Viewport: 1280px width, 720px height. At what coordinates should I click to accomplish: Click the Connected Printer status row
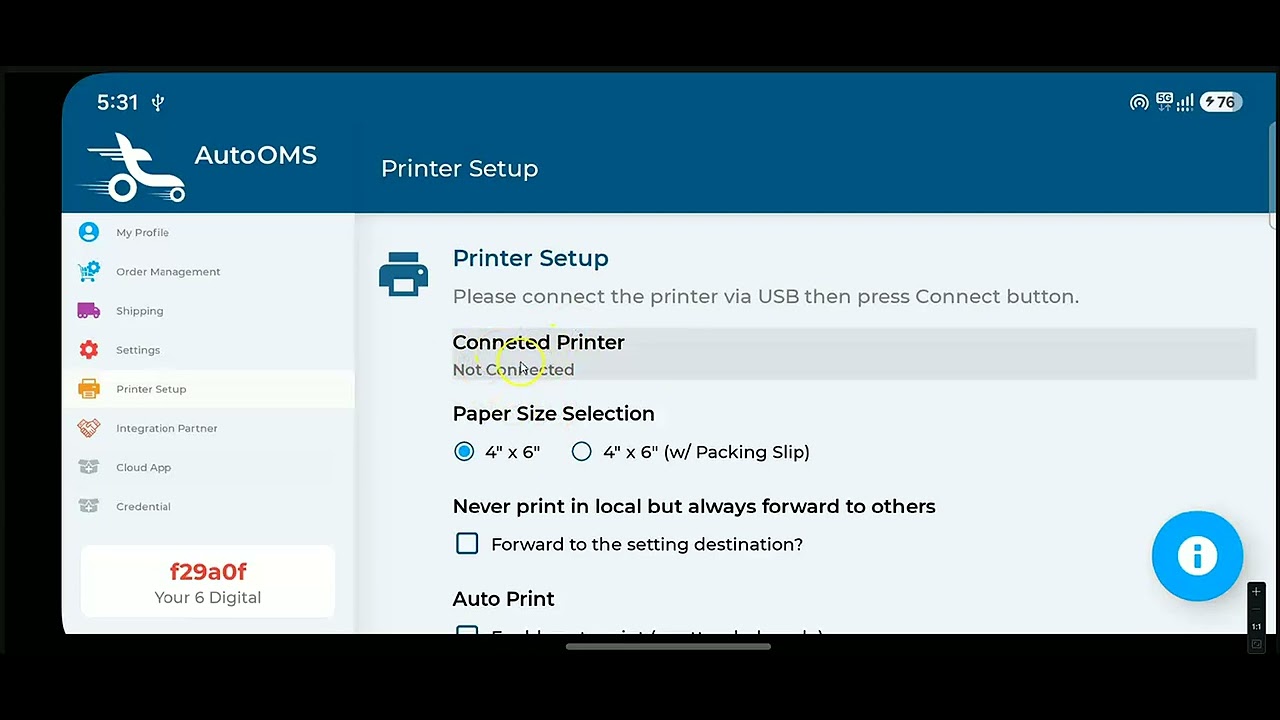854,355
